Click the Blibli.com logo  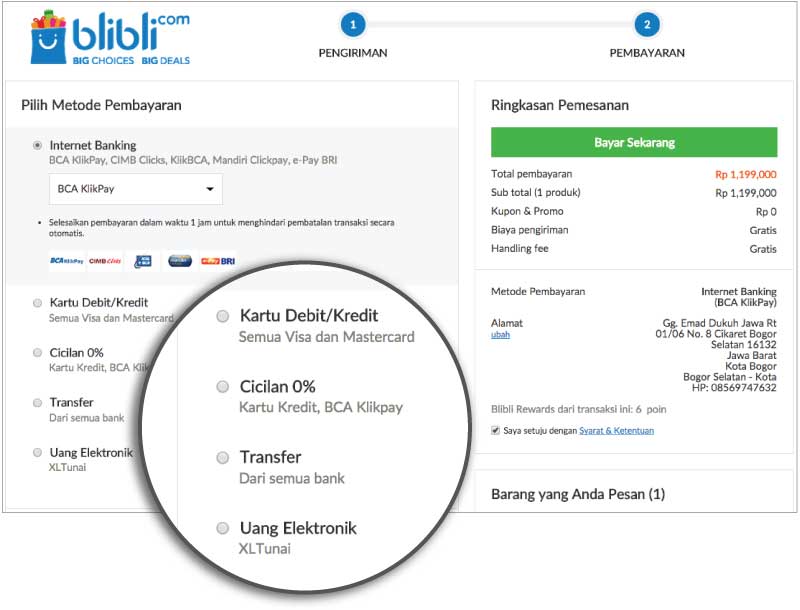(110, 37)
